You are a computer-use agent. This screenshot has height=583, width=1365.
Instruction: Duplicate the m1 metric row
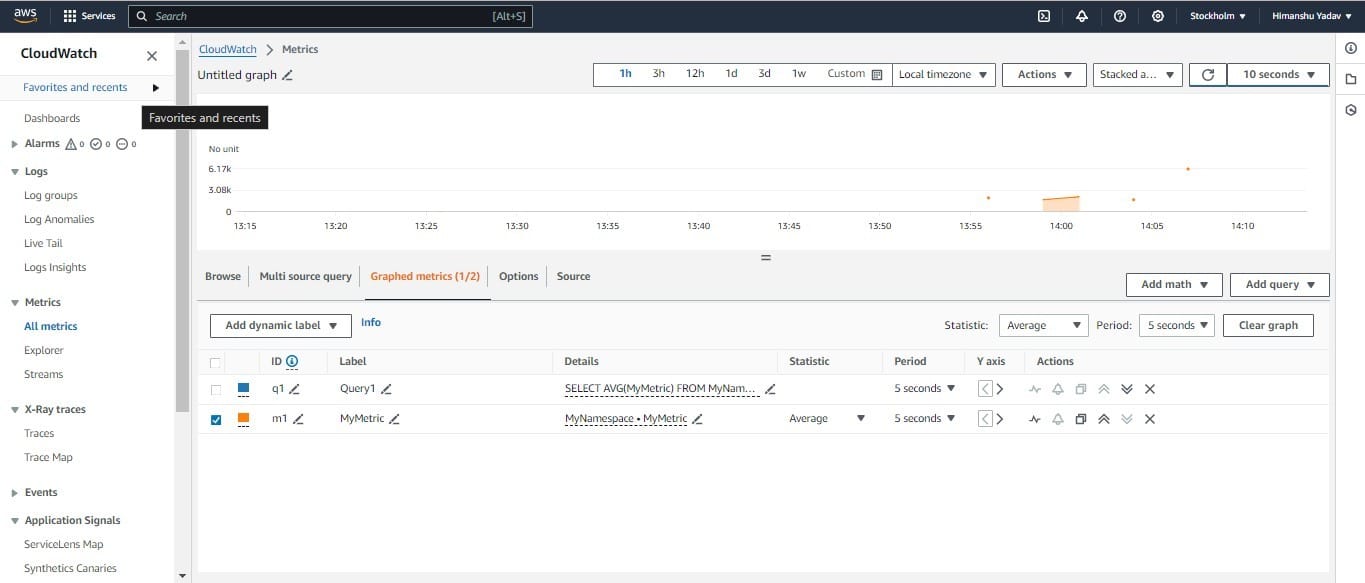[x=1080, y=419]
